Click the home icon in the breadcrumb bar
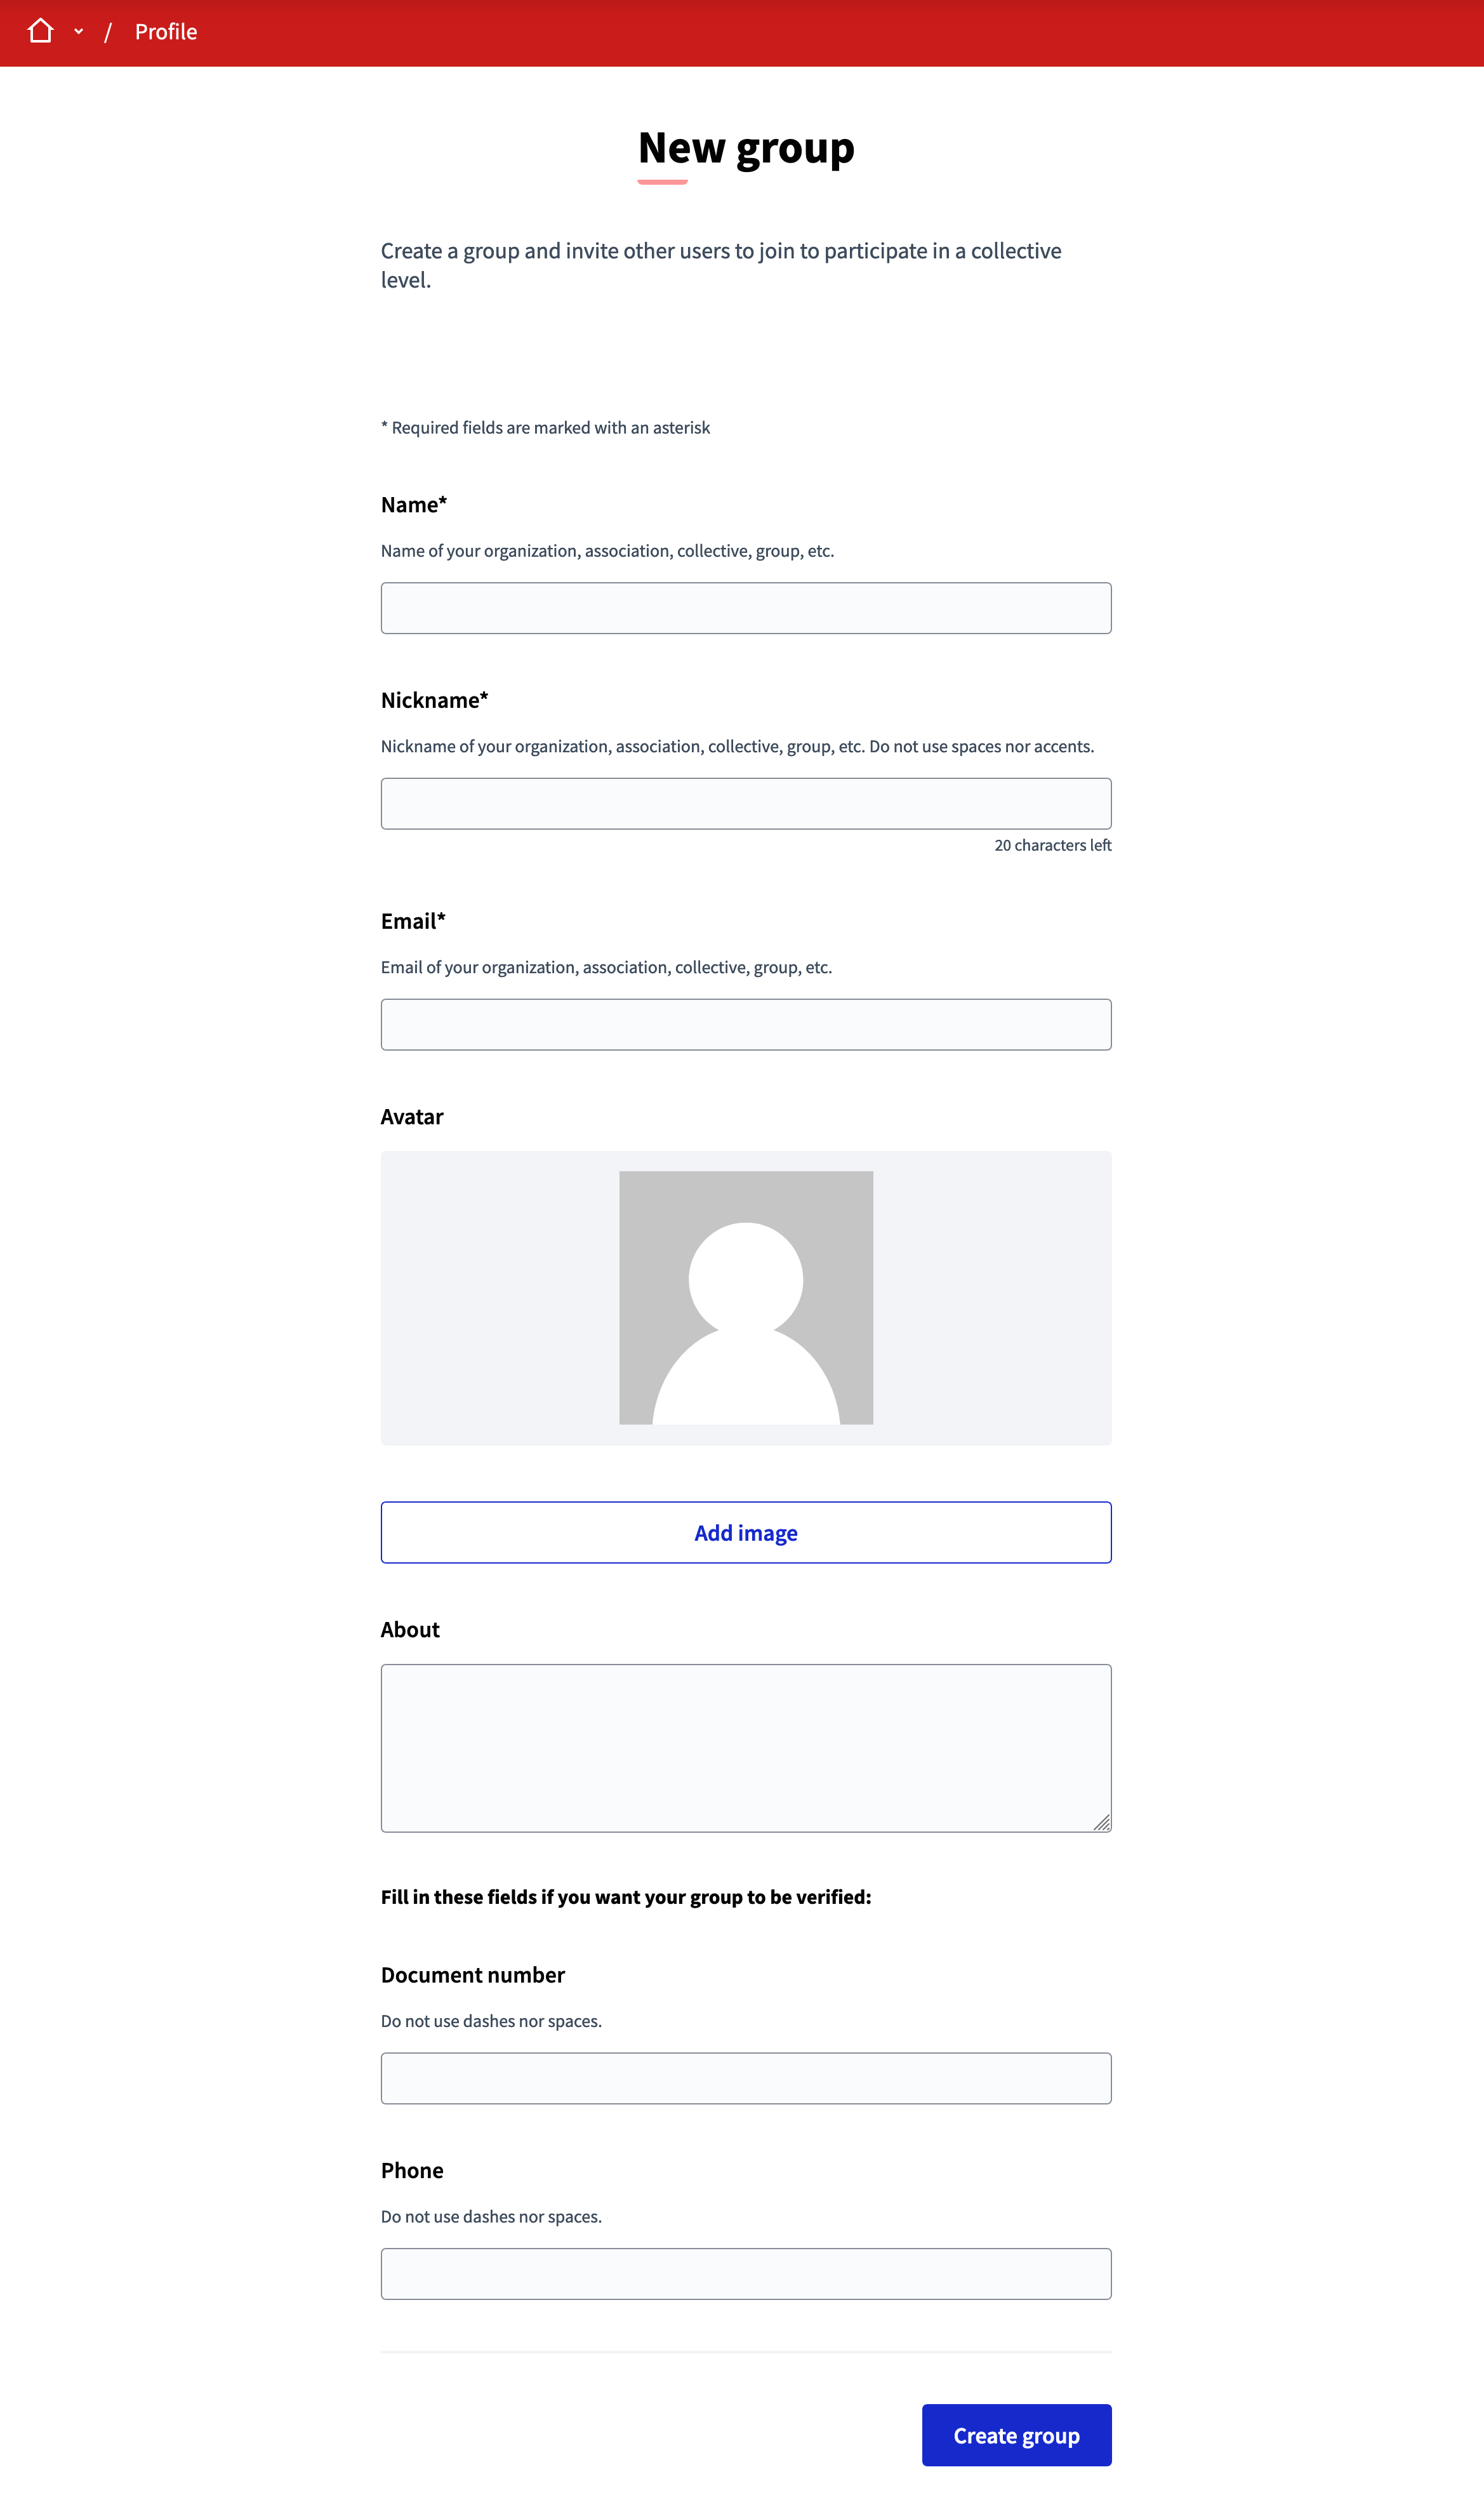This screenshot has height=2493, width=1484. [41, 31]
